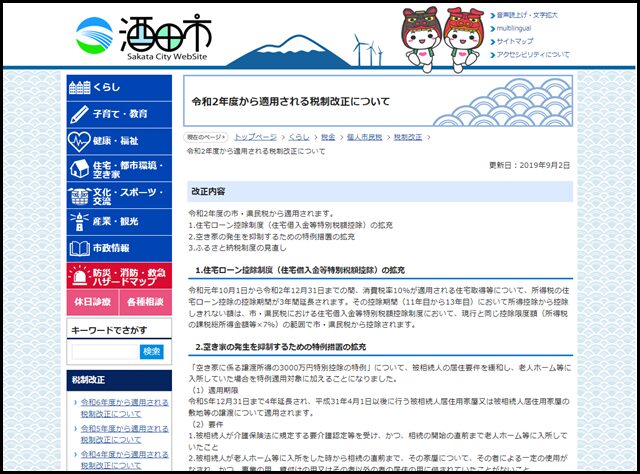Click the mascot characters image in header
This screenshot has height=474, width=640.
click(443, 39)
